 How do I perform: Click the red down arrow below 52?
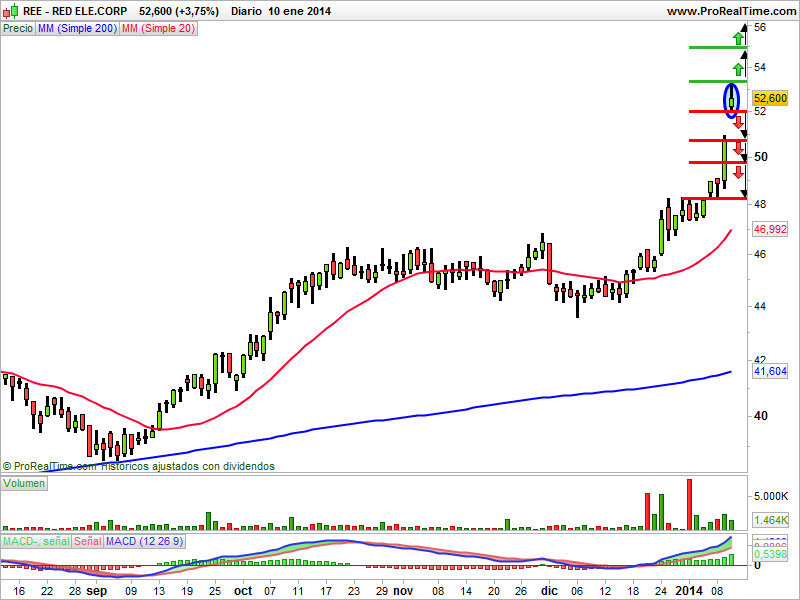[738, 122]
